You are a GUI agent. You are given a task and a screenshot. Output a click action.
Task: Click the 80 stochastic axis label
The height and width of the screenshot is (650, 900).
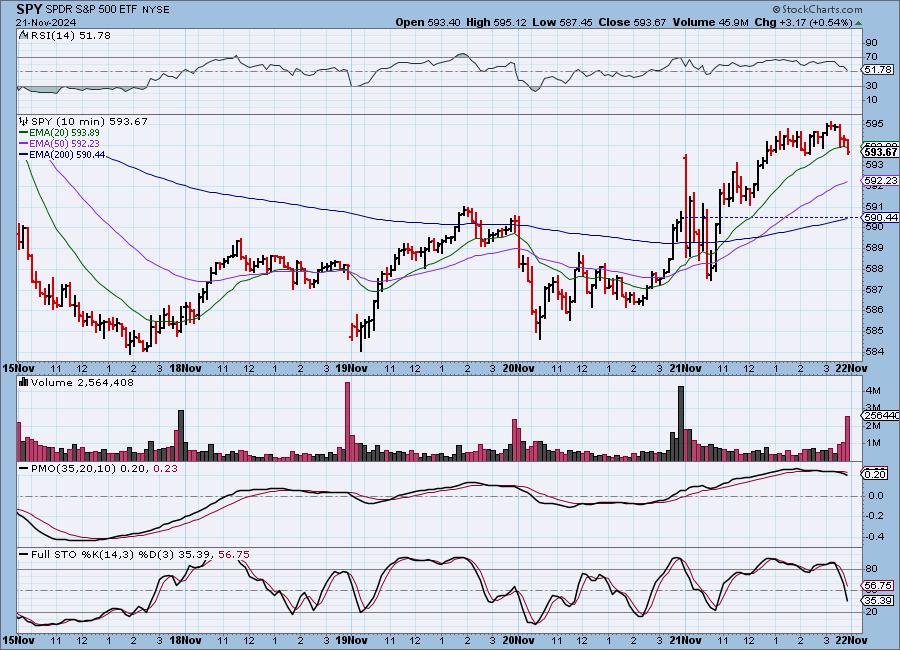click(x=871, y=569)
